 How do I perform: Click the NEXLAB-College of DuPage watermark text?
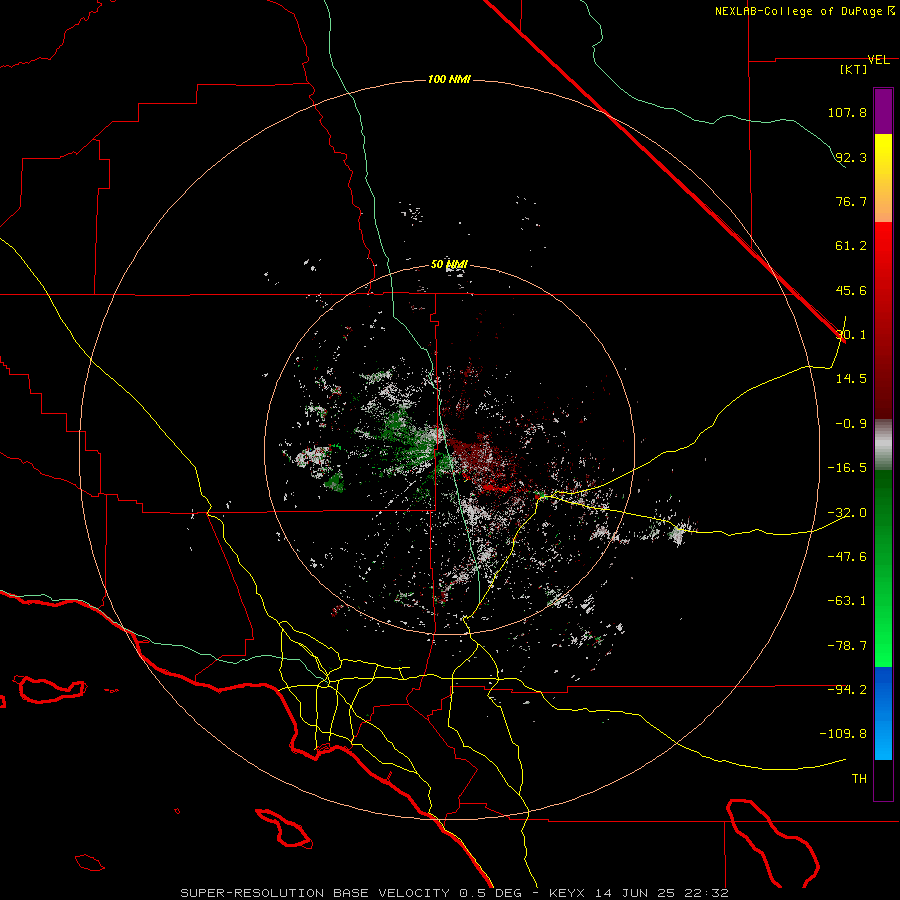point(804,11)
